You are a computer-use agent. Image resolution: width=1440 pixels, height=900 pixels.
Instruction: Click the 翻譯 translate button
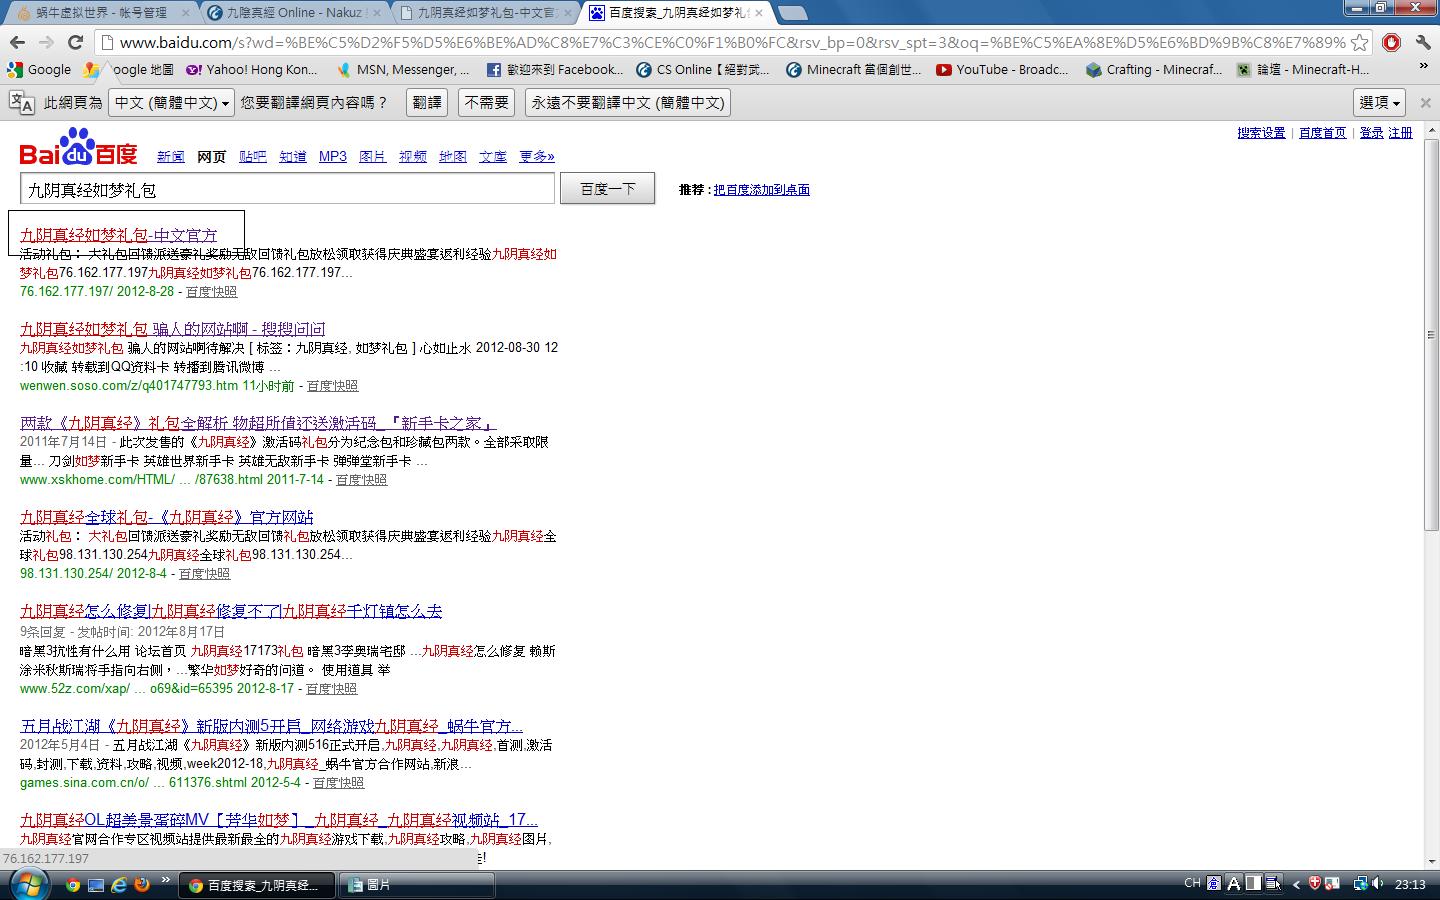coord(427,103)
